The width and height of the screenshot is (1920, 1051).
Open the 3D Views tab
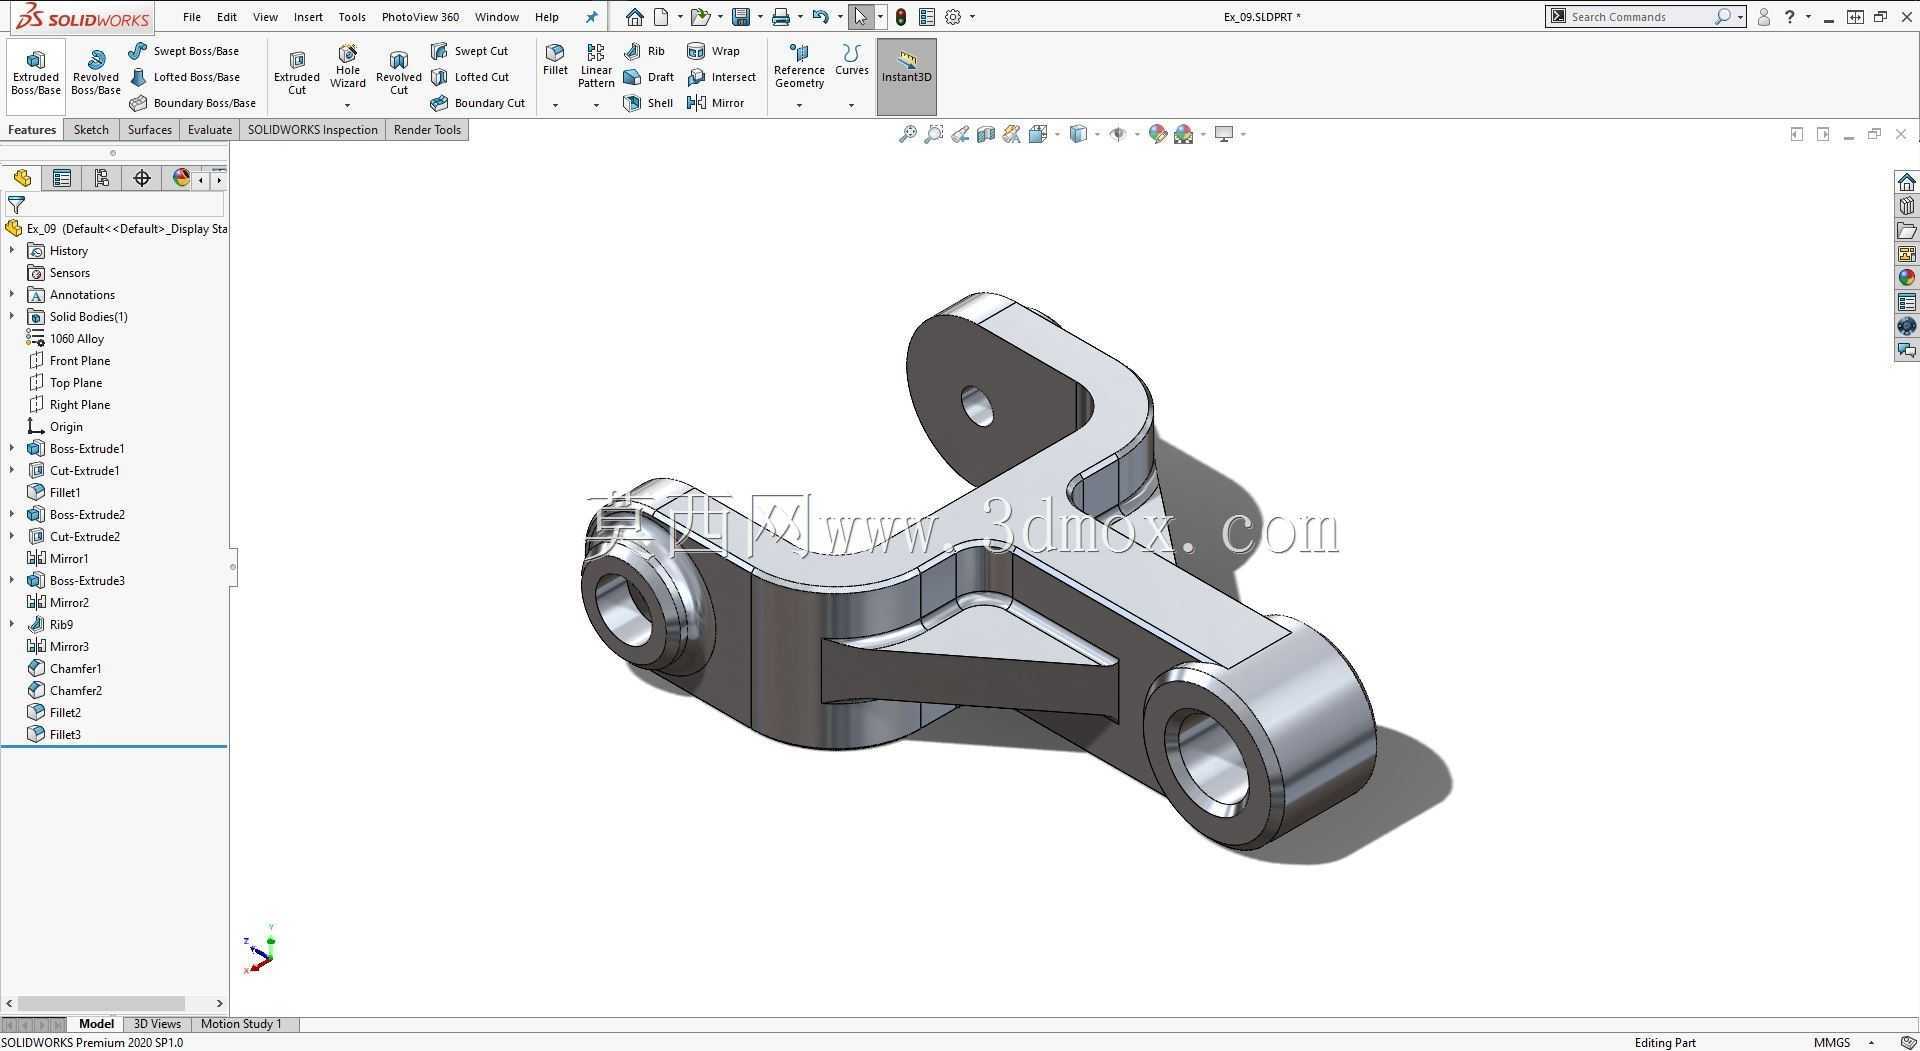157,1024
